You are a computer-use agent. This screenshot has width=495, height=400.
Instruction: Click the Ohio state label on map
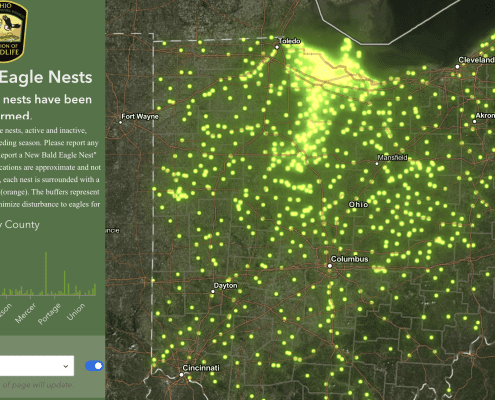[358, 204]
